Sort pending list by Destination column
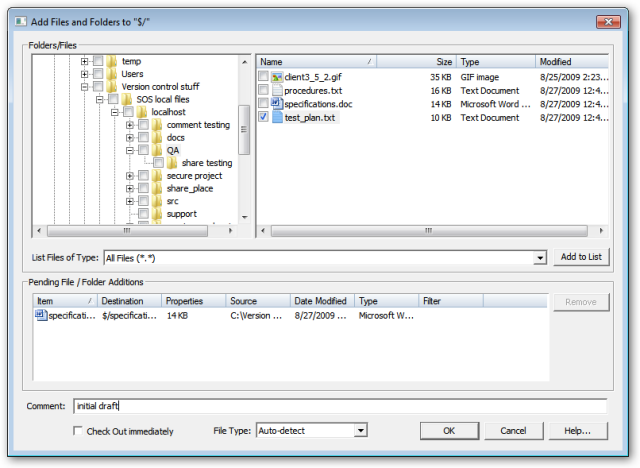This screenshot has width=640, height=468. coord(128,300)
